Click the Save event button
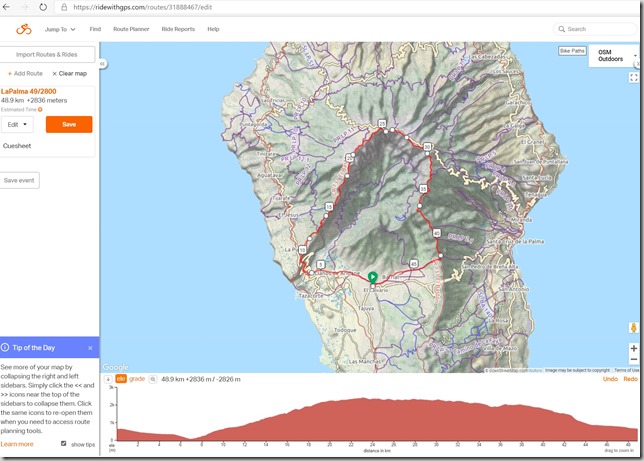This screenshot has width=644, height=461. 19,180
